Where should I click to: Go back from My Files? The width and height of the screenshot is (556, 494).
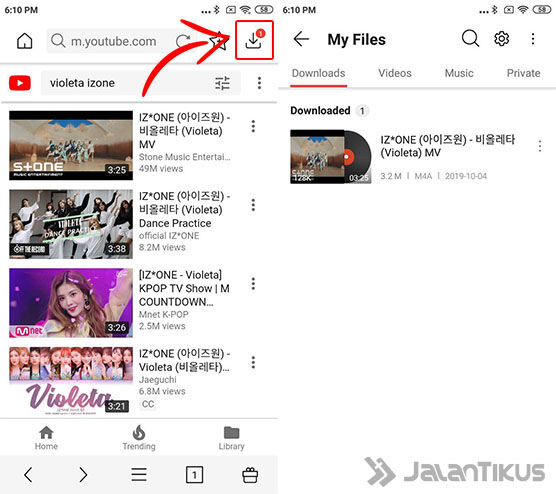301,39
